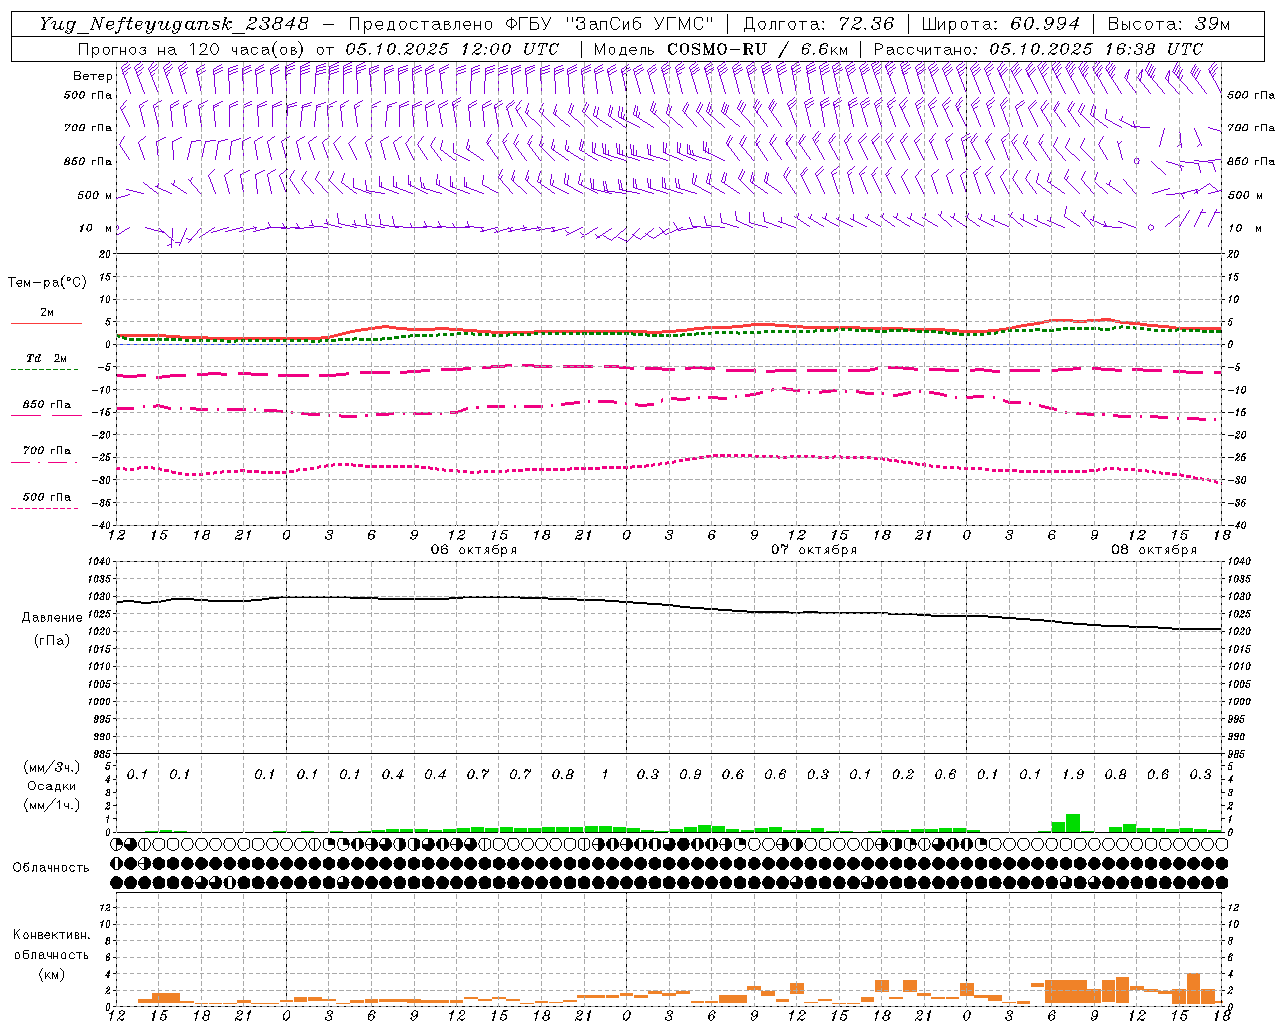Click the tallest green hourly precipitation bar
The image size is (1280, 1024).
(x=1073, y=823)
